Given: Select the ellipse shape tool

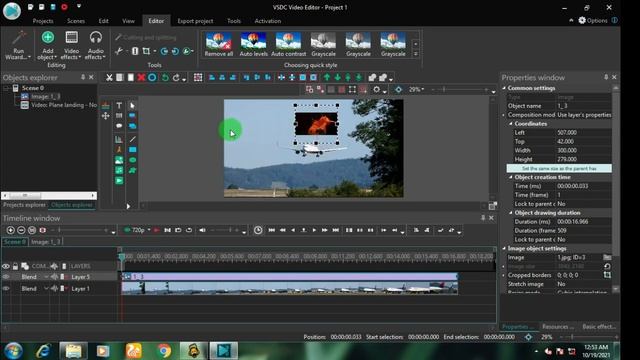Looking at the screenshot, I should coord(132,160).
